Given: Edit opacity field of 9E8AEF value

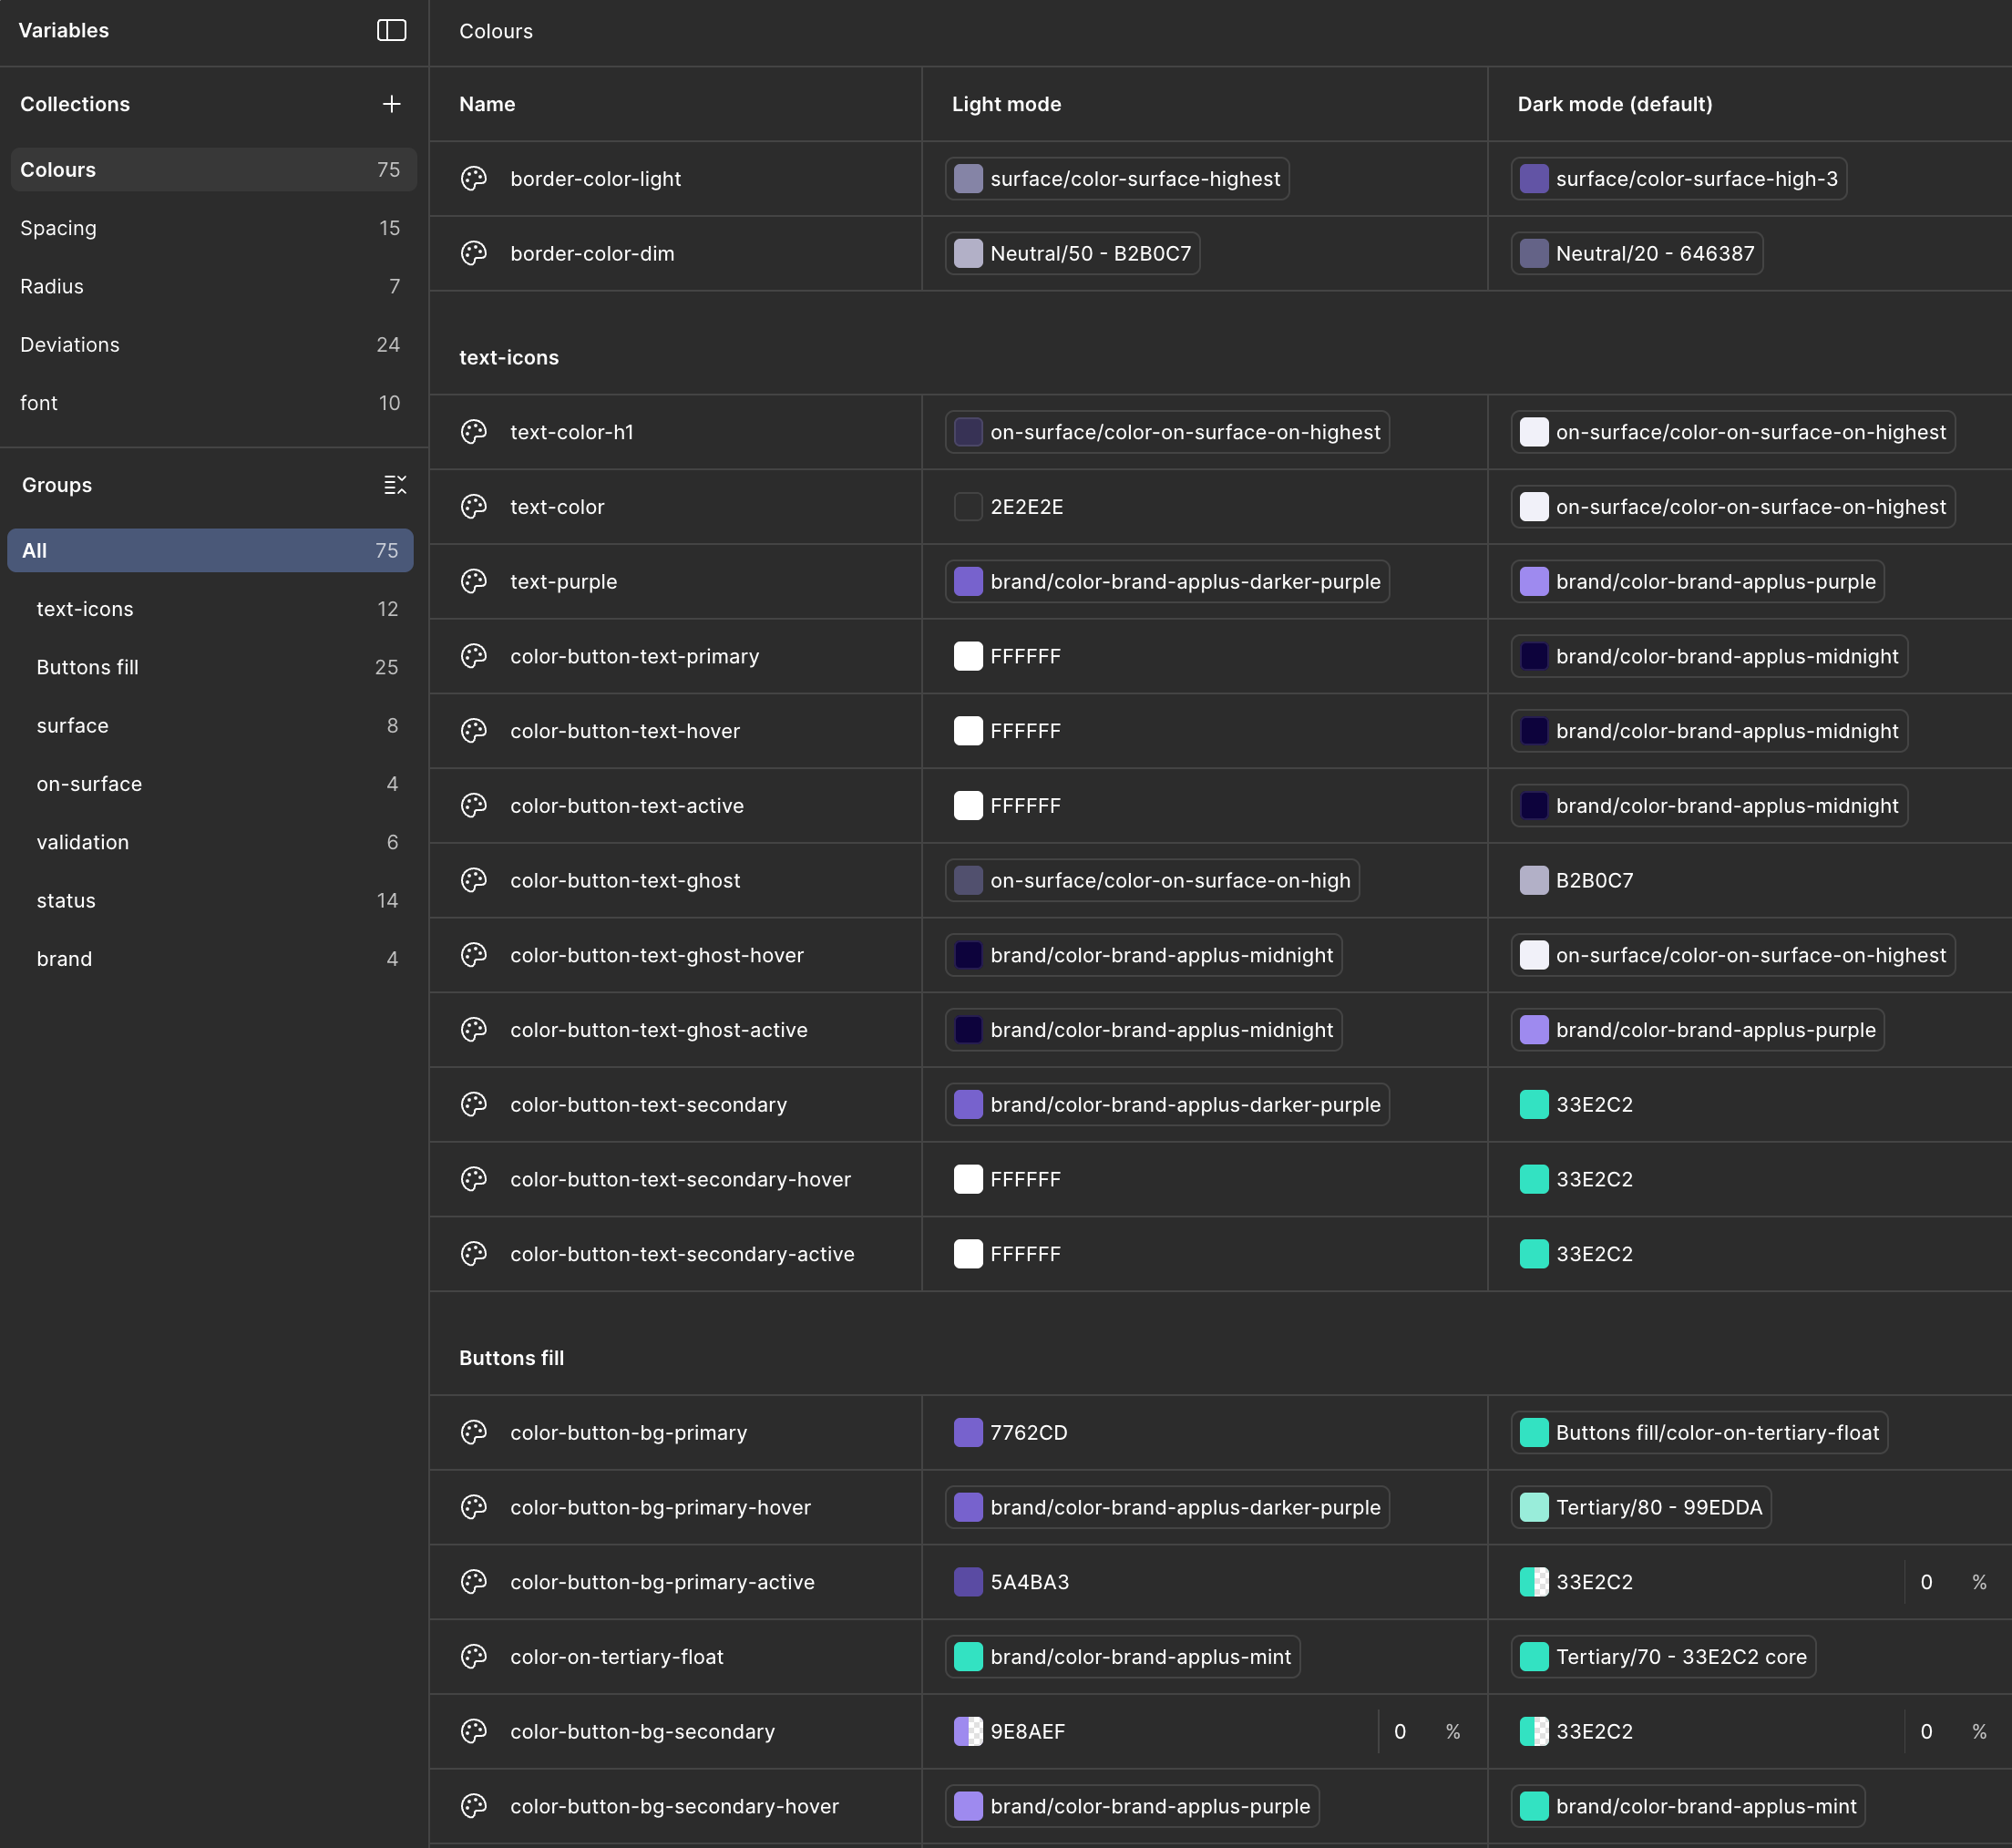Looking at the screenshot, I should 1400,1732.
